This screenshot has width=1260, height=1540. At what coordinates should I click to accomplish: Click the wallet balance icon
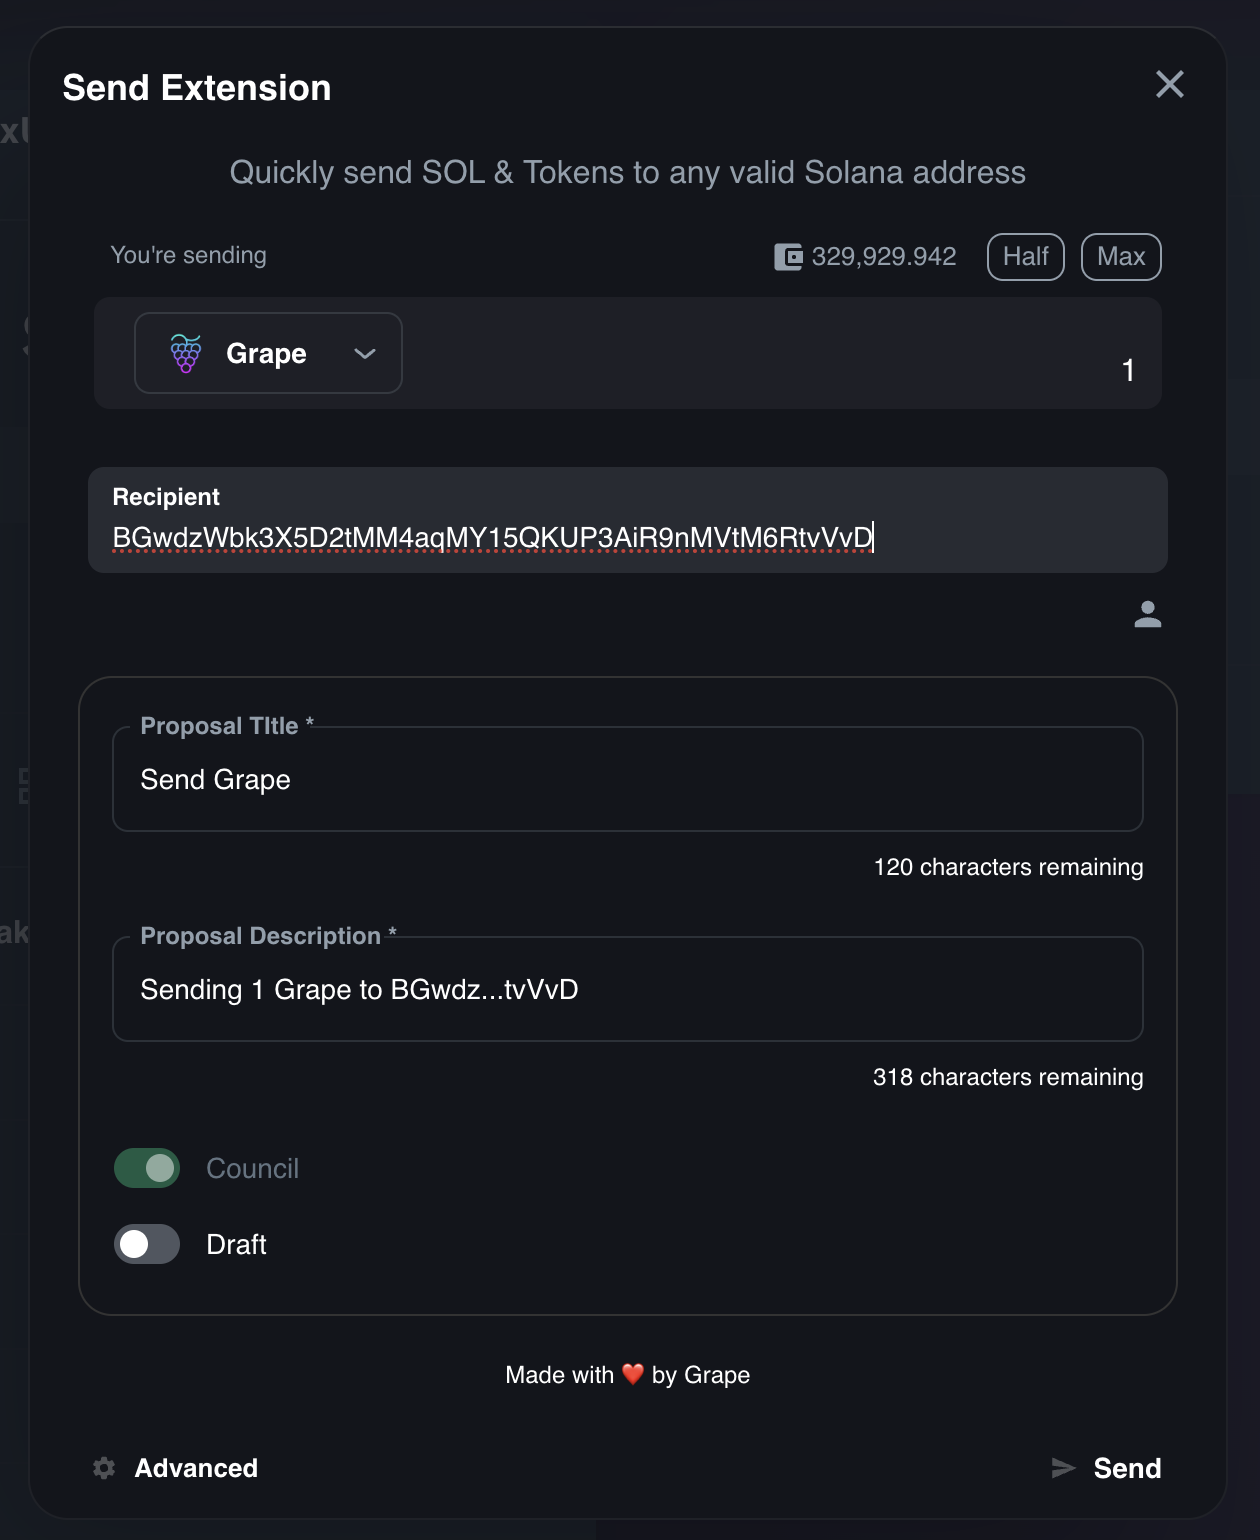pos(788,257)
